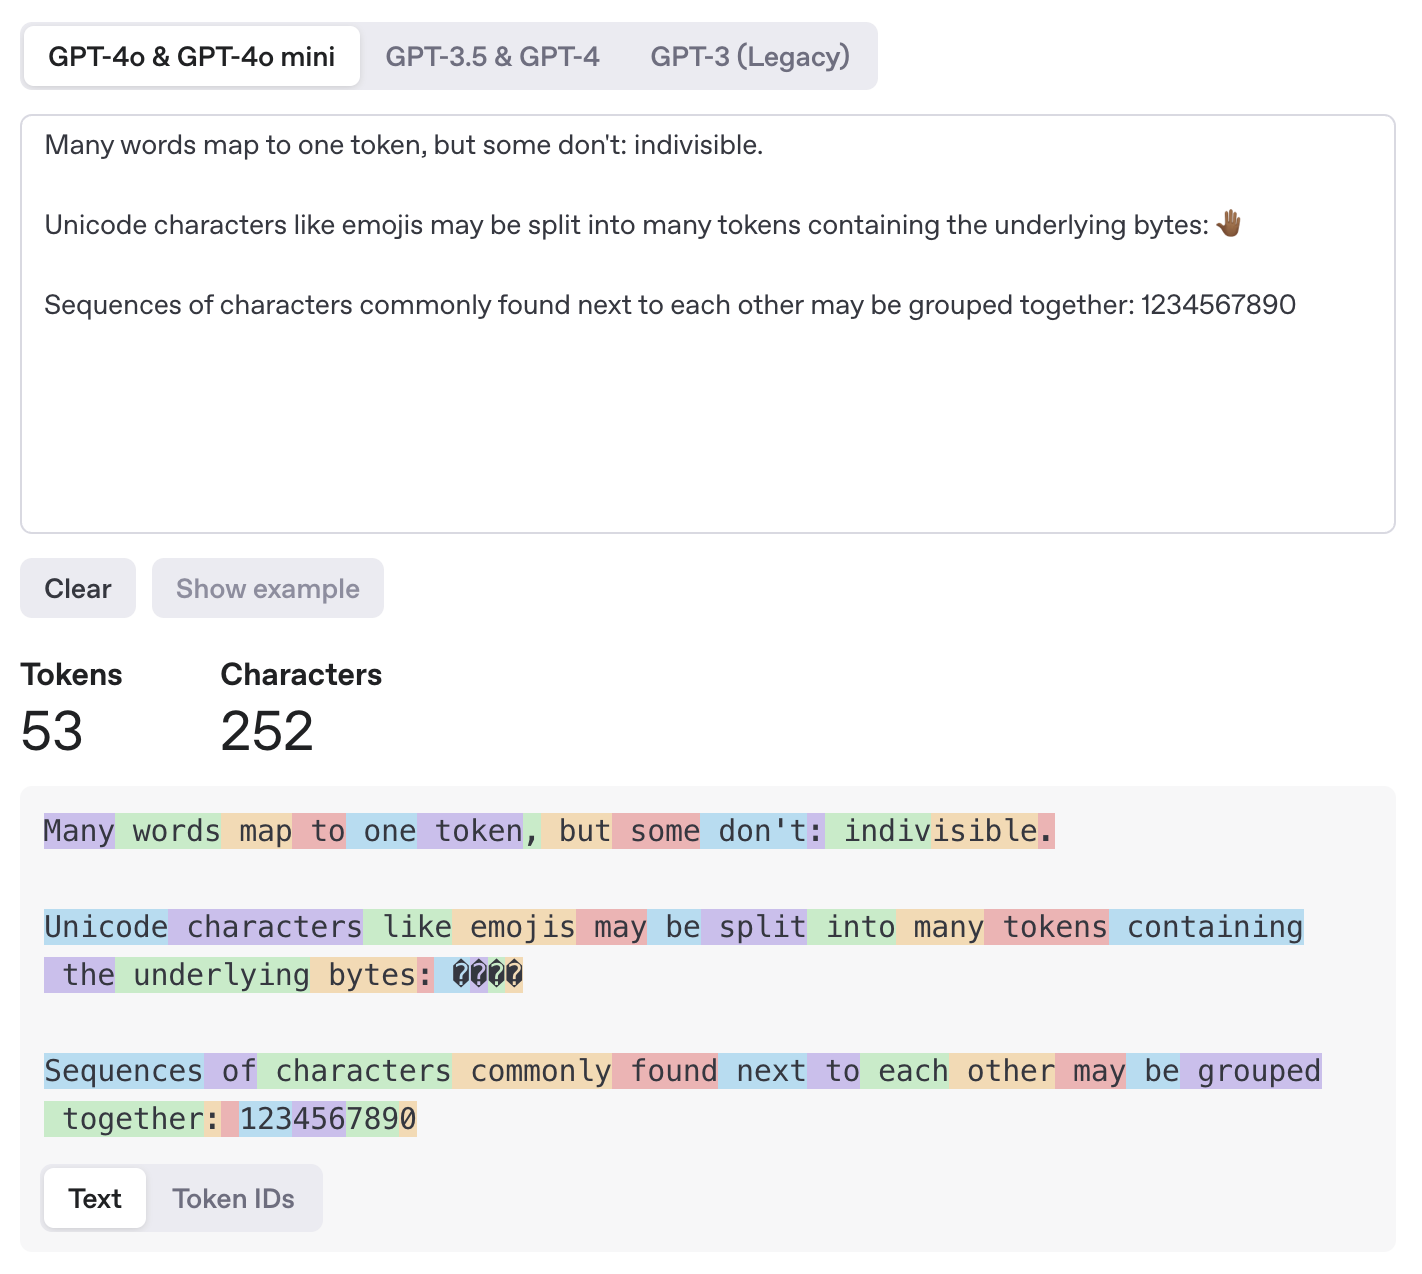
Task: Click the Tokens count value 53
Action: pos(52,732)
